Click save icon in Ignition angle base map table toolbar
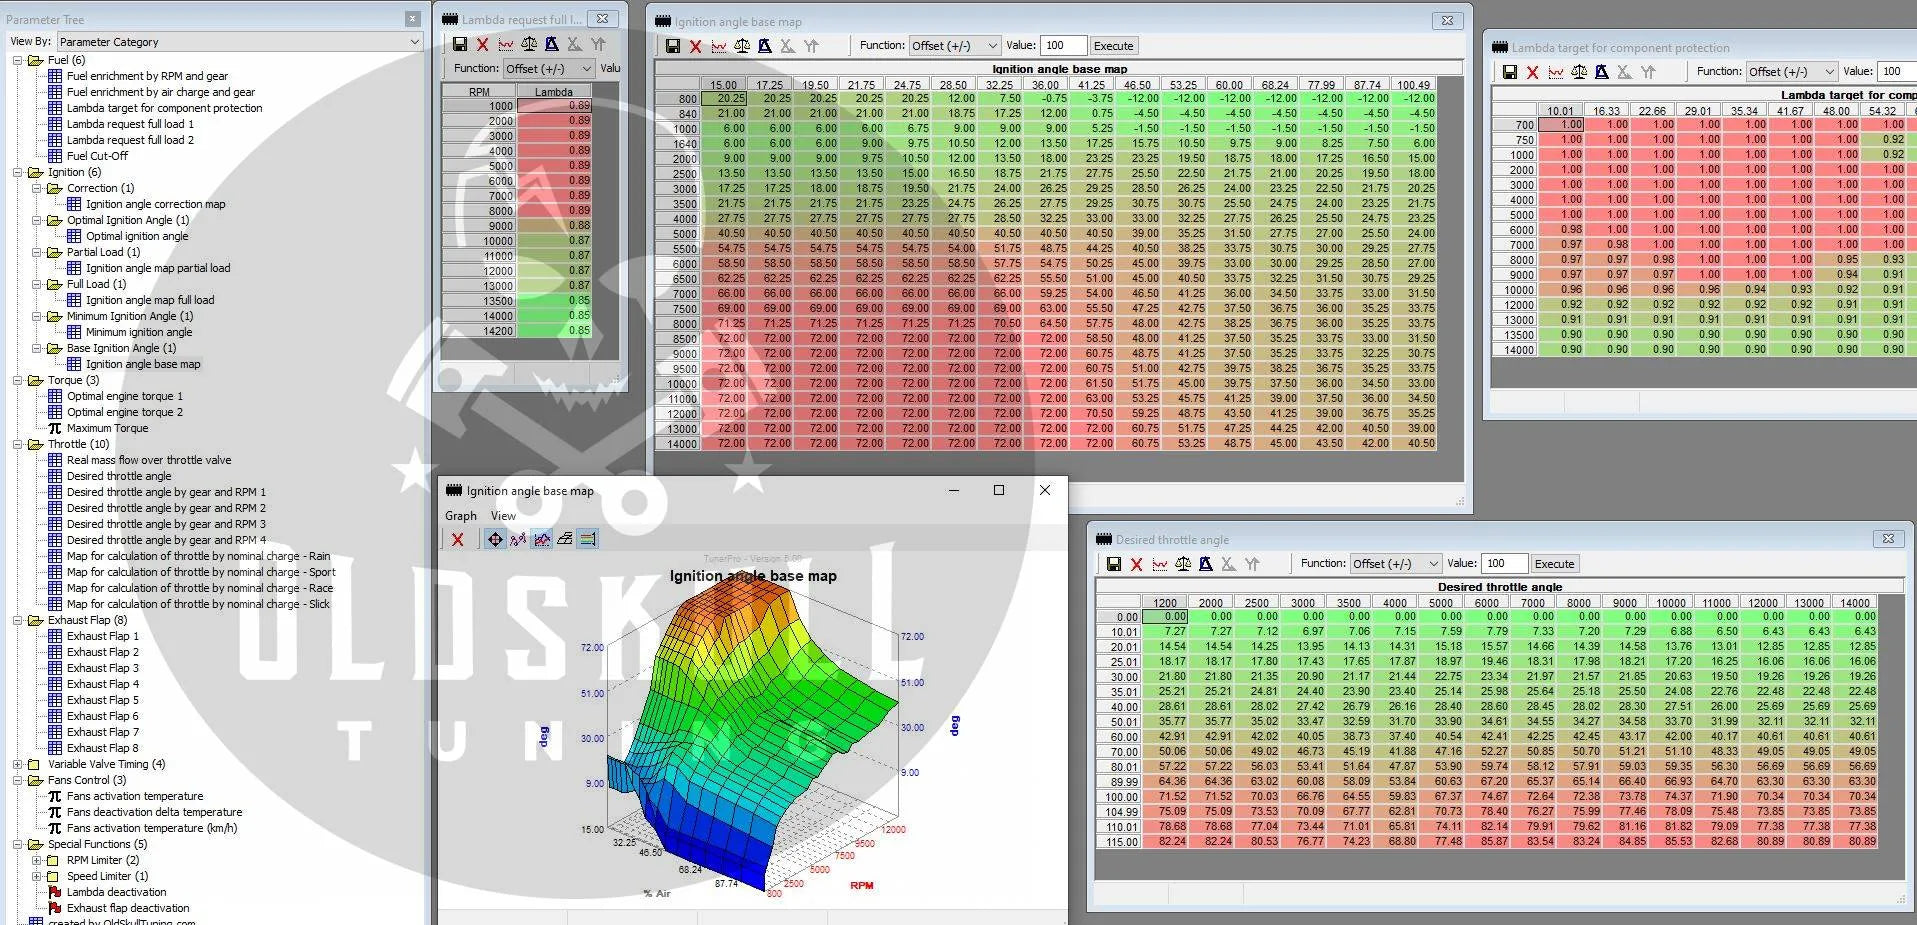 click(673, 46)
